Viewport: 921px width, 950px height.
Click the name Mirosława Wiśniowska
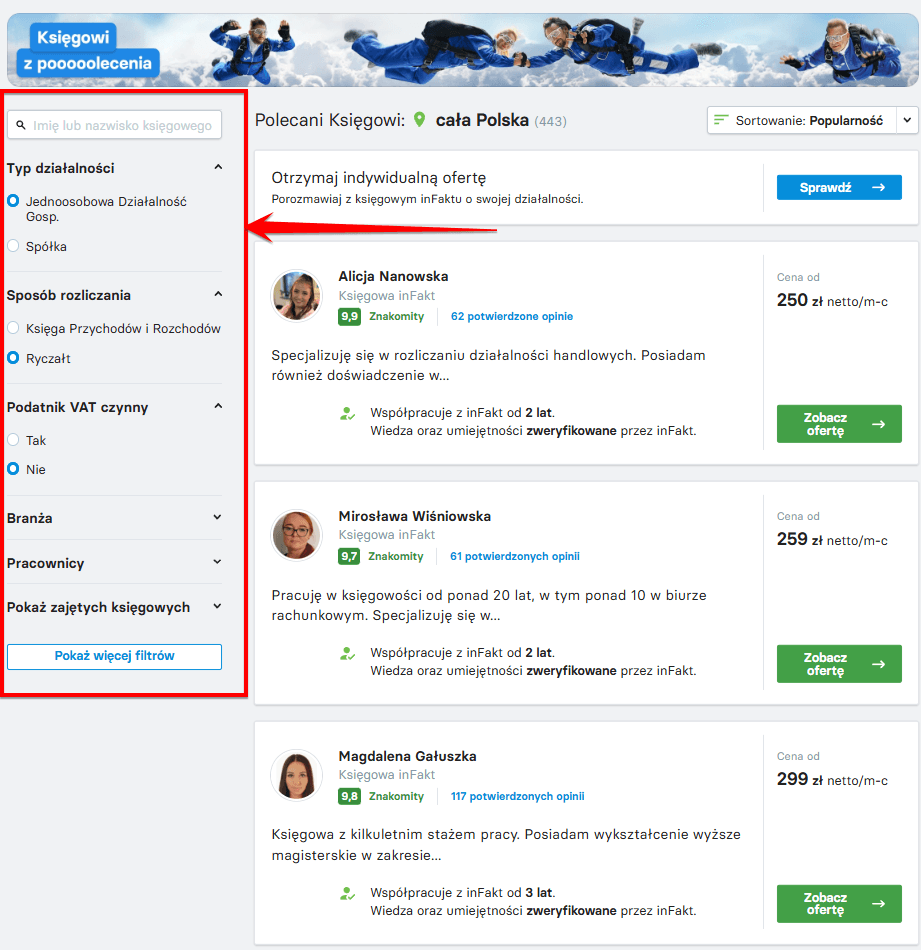click(414, 516)
